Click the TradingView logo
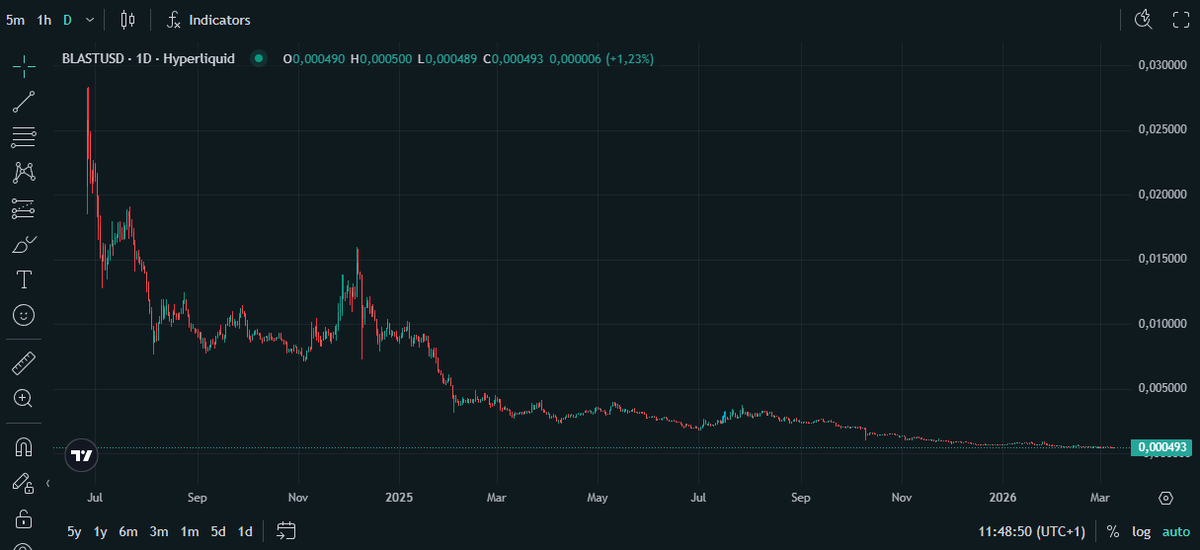 pyautogui.click(x=82, y=455)
